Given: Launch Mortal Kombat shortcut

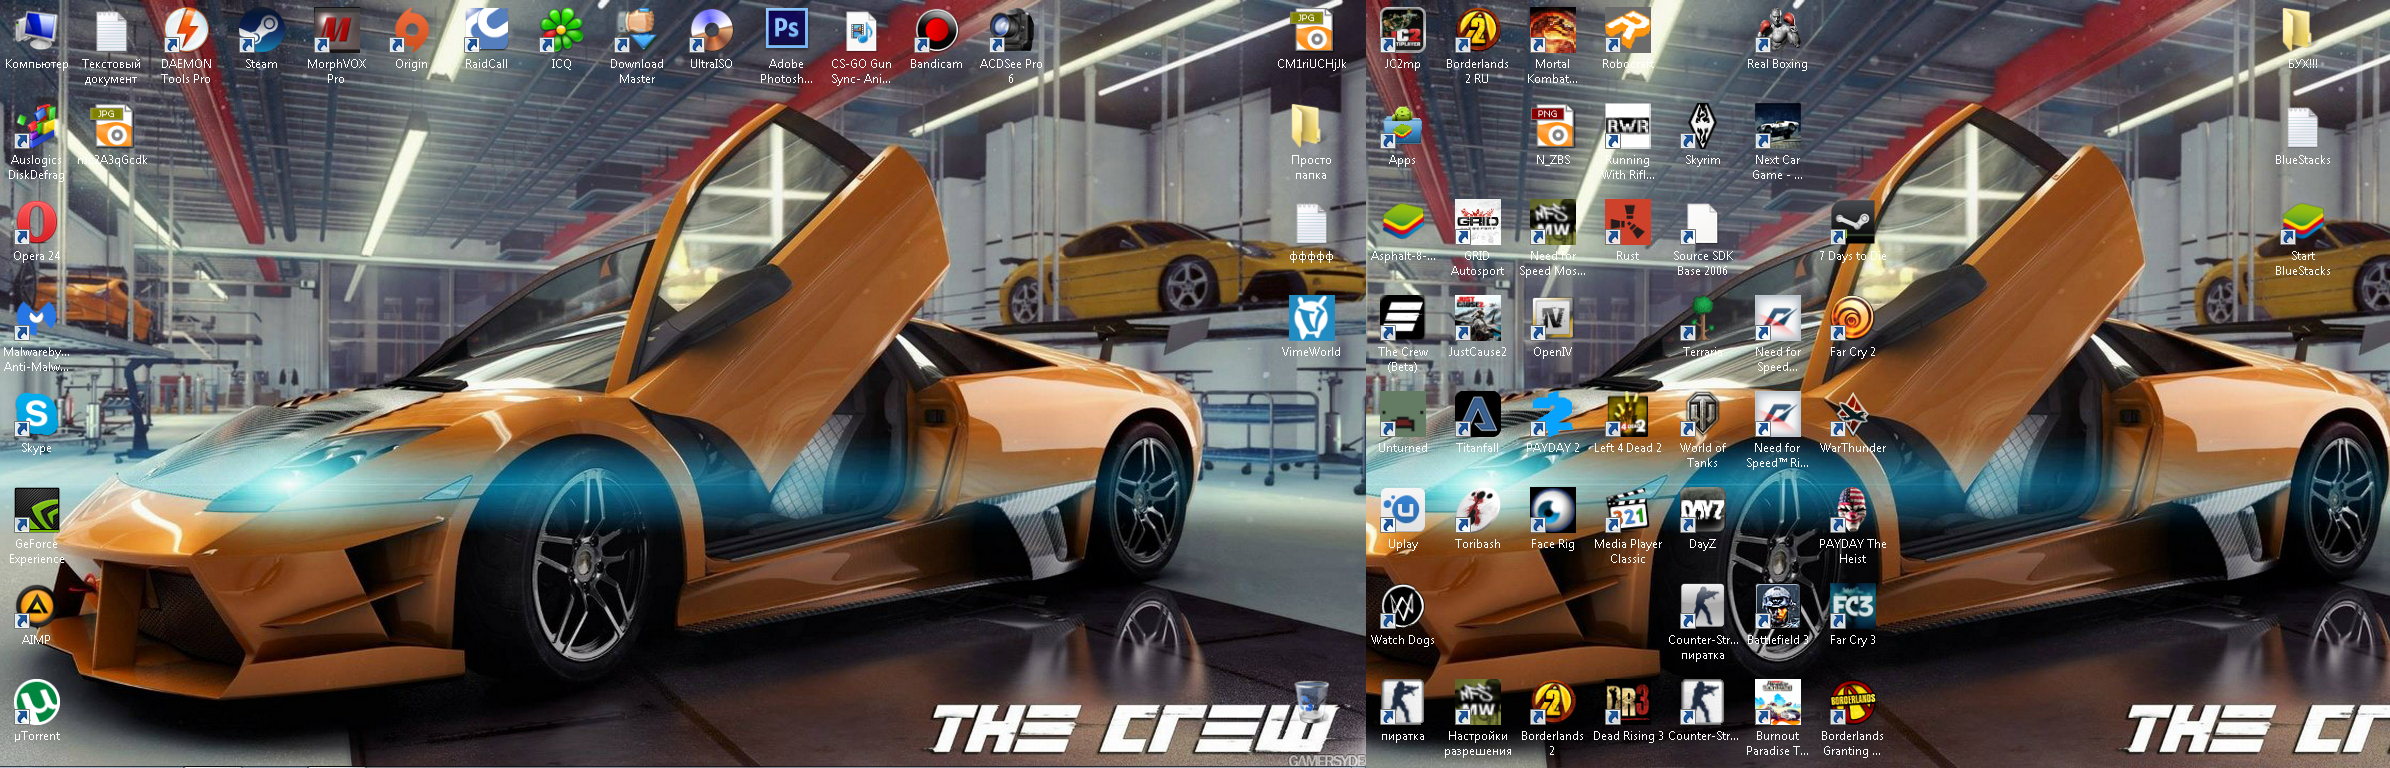Looking at the screenshot, I should [x=1552, y=32].
